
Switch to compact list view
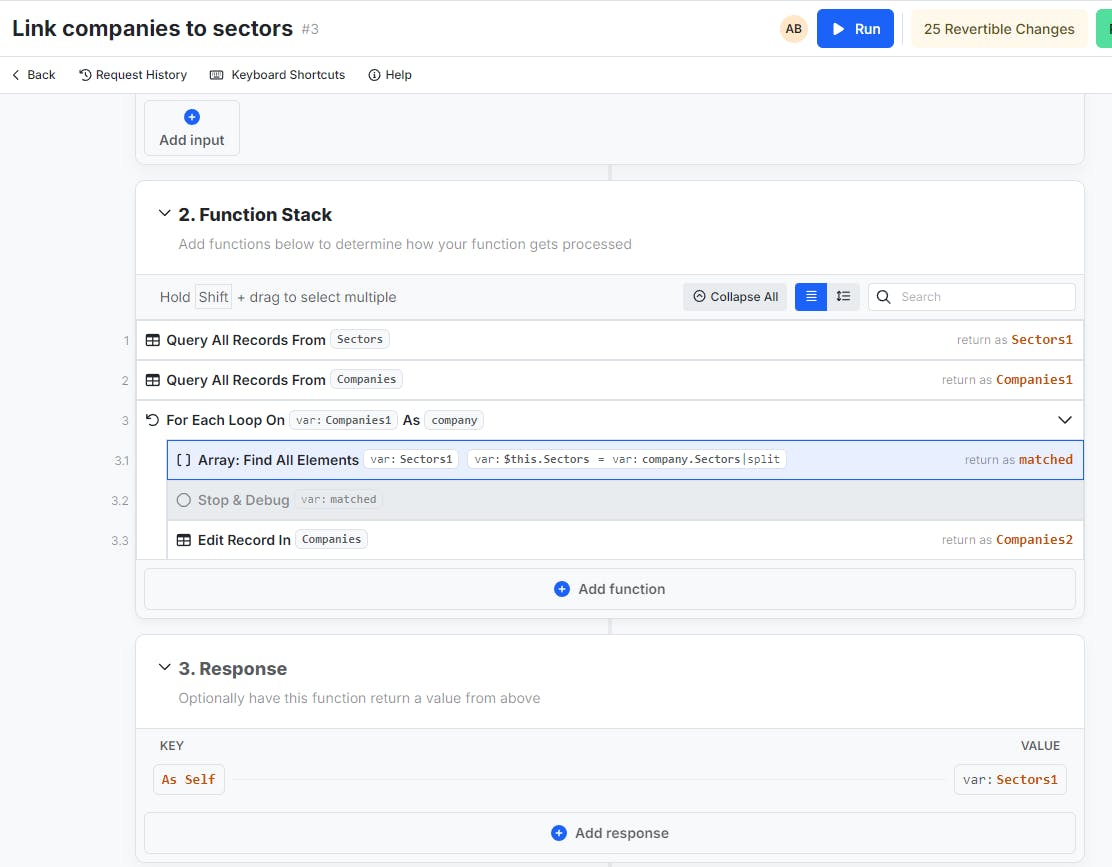click(811, 297)
